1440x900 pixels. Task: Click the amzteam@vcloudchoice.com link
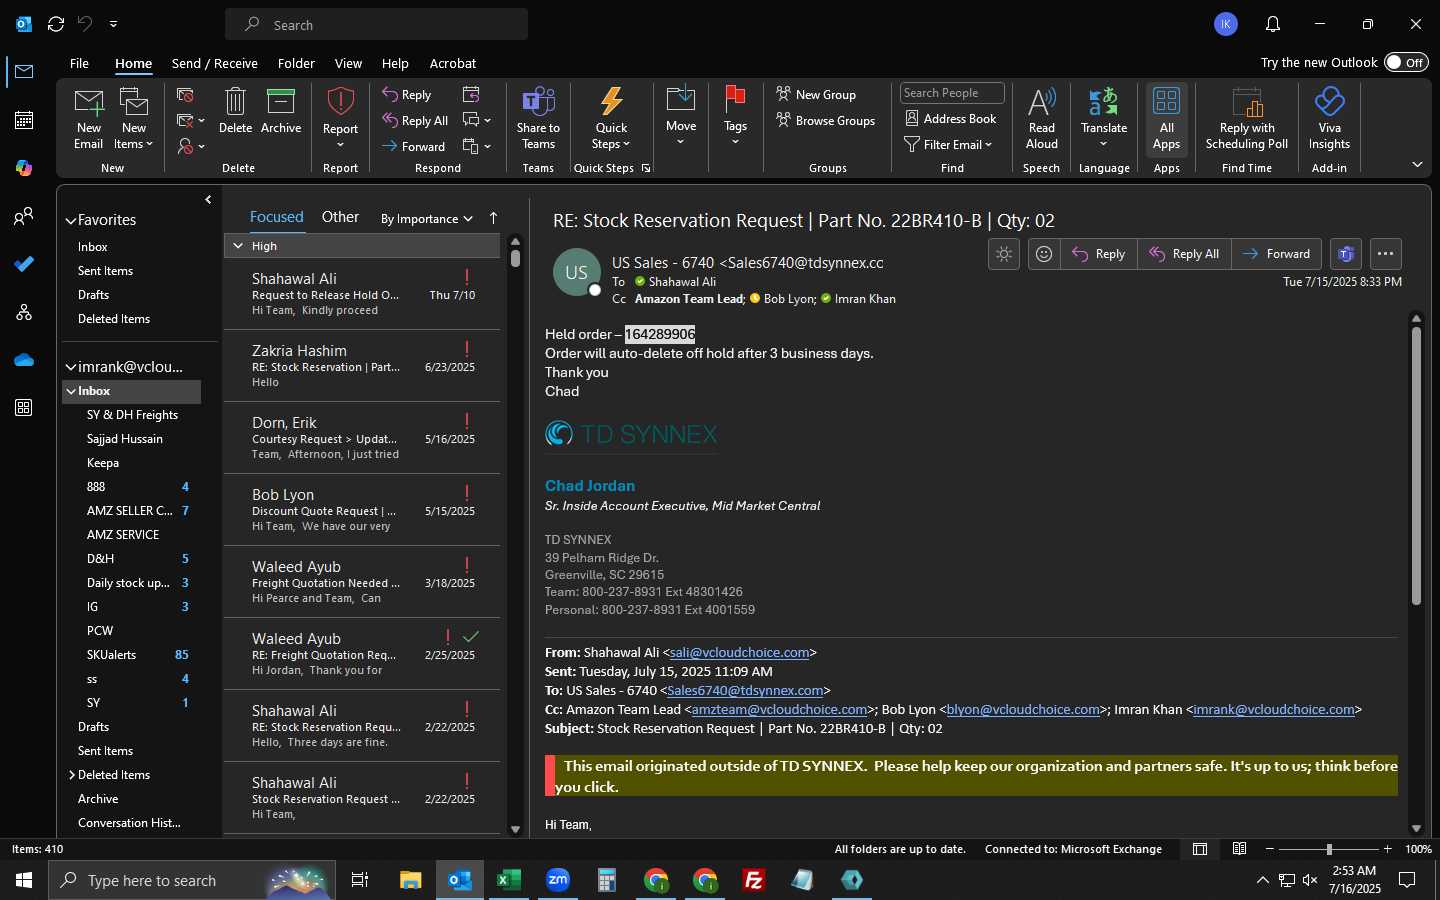[x=779, y=709]
